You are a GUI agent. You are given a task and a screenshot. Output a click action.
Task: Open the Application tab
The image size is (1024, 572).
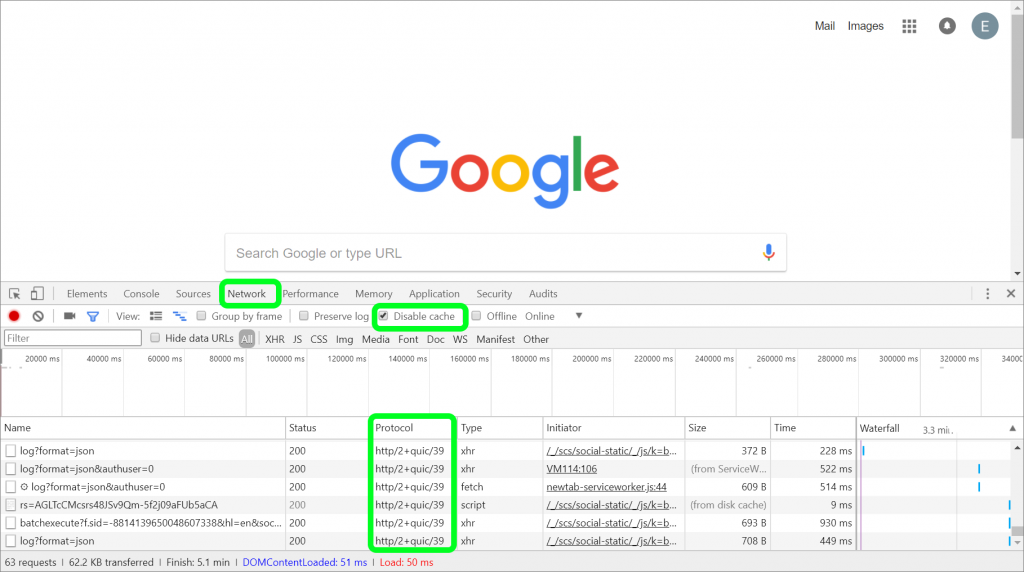coord(434,294)
